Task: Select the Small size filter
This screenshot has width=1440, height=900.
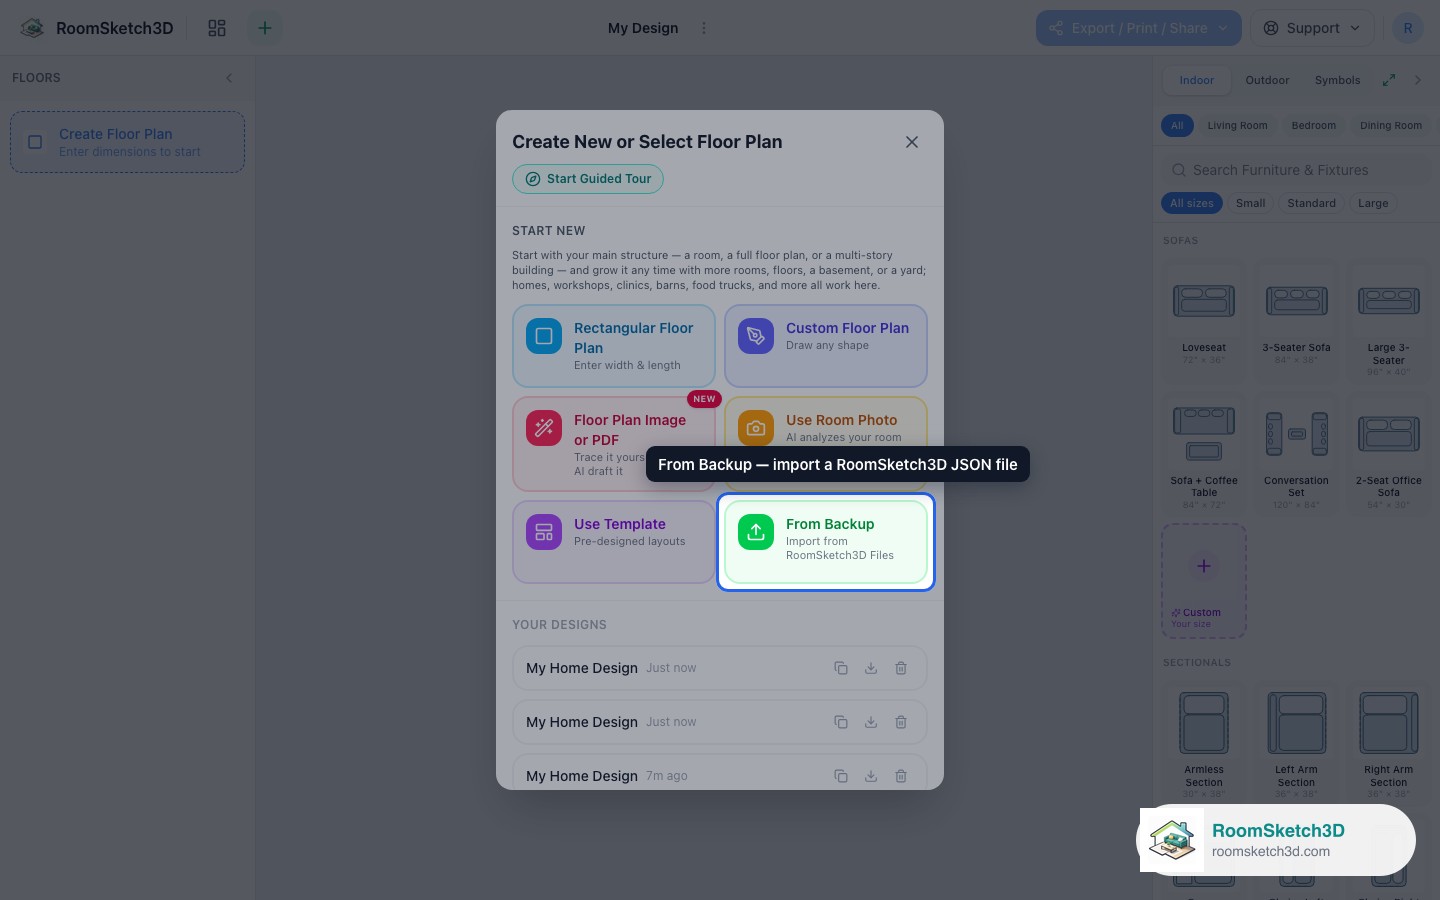Action: pyautogui.click(x=1250, y=203)
